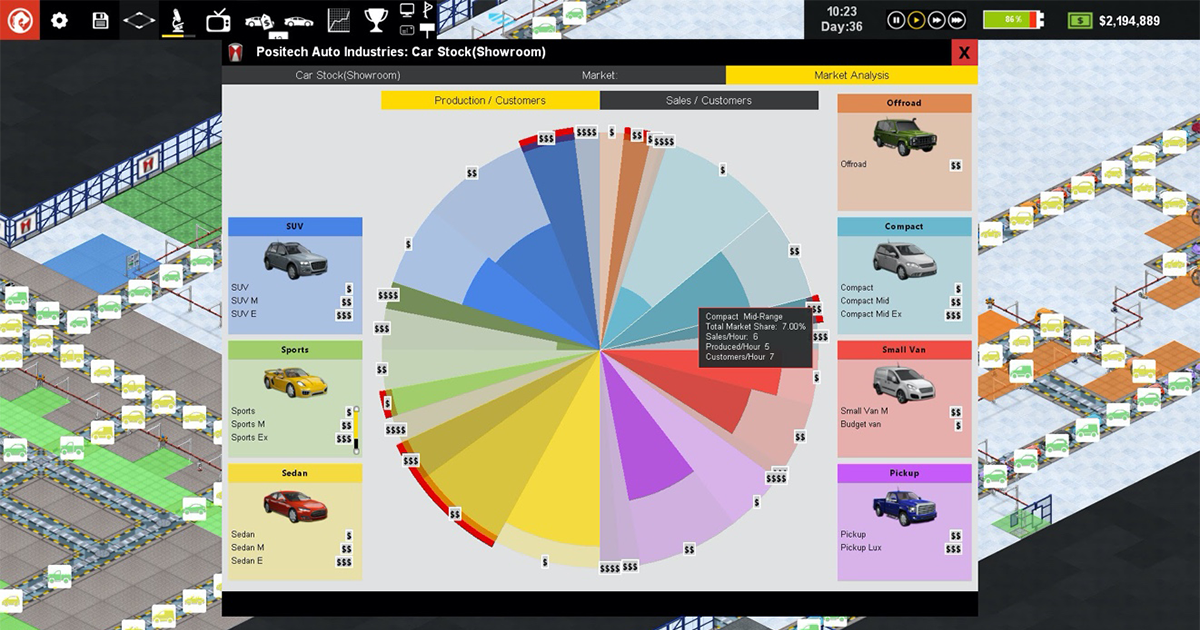Click the marketing TV icon
This screenshot has width=1200, height=630.
tap(218, 19)
